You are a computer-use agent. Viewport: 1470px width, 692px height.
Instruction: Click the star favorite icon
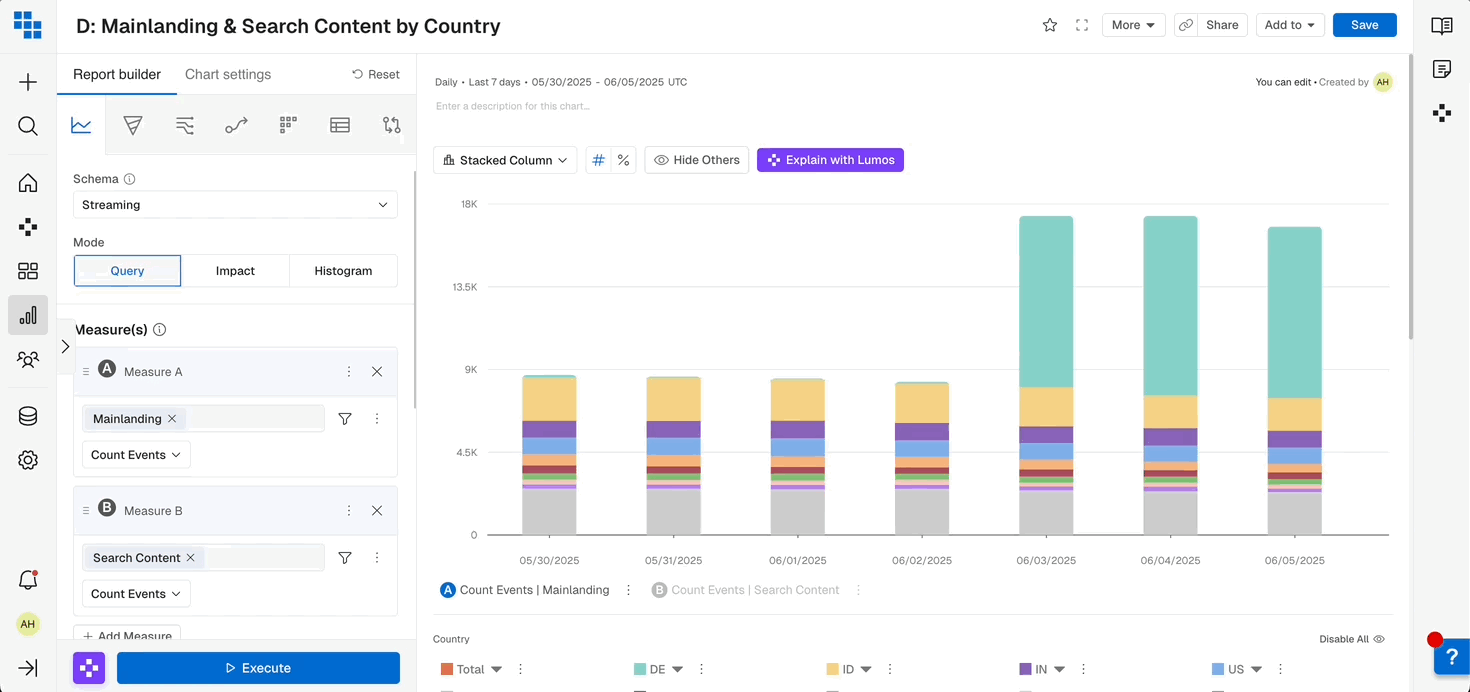[1050, 25]
